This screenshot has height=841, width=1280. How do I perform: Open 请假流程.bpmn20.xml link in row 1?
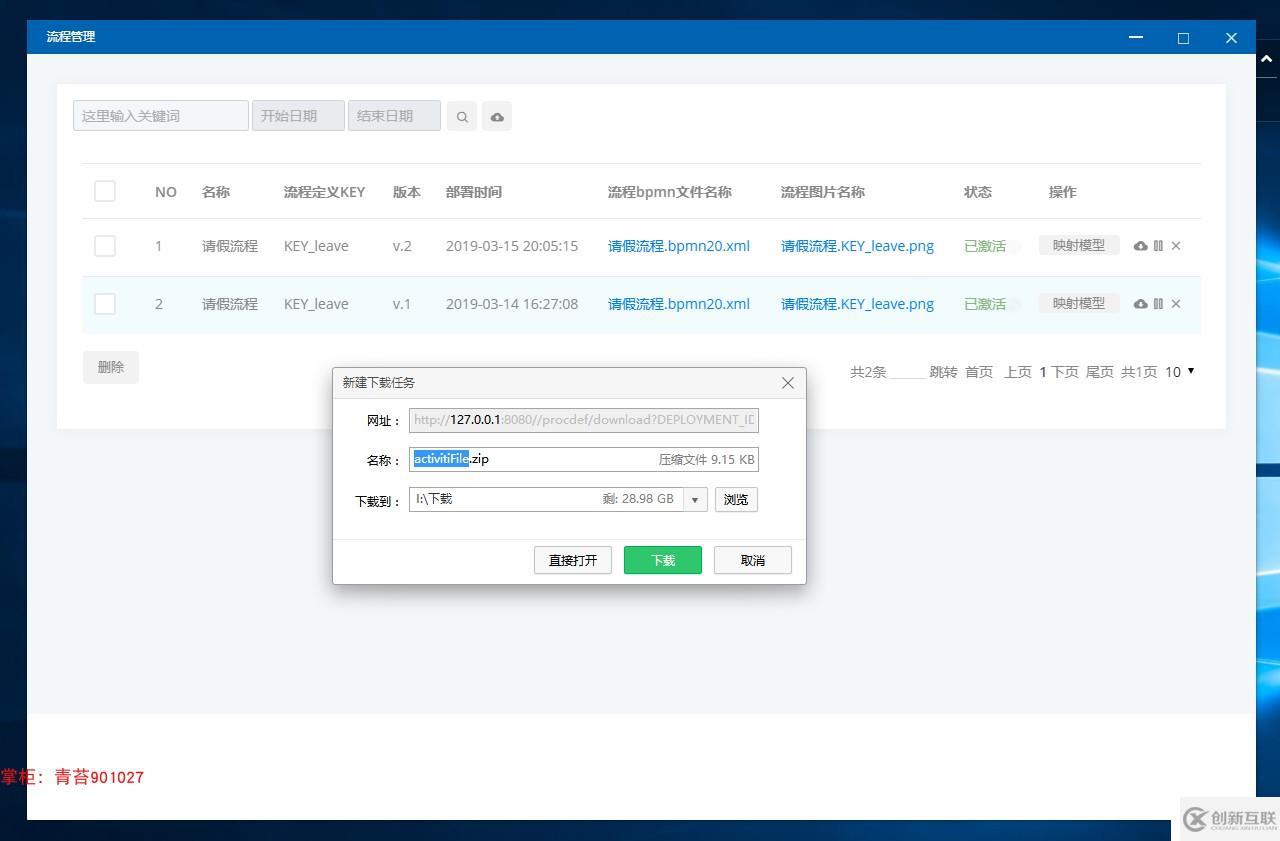pyautogui.click(x=679, y=246)
